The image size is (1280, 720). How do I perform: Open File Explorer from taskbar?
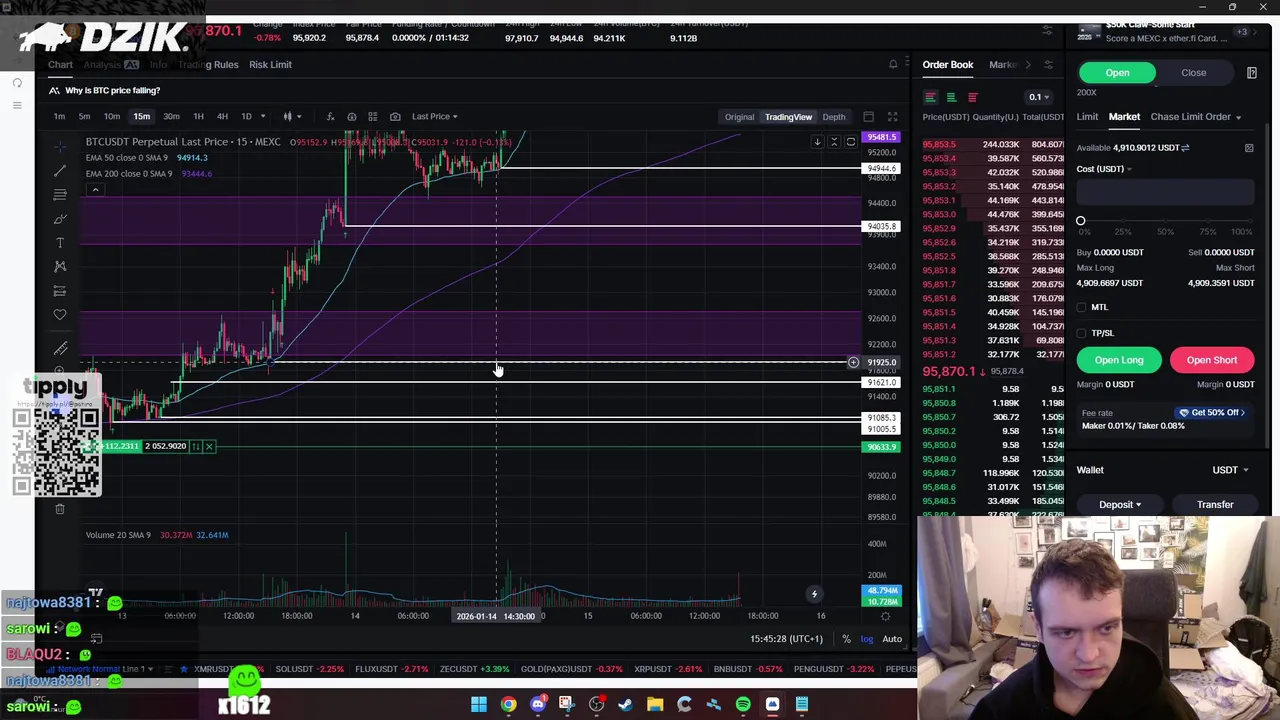click(655, 704)
